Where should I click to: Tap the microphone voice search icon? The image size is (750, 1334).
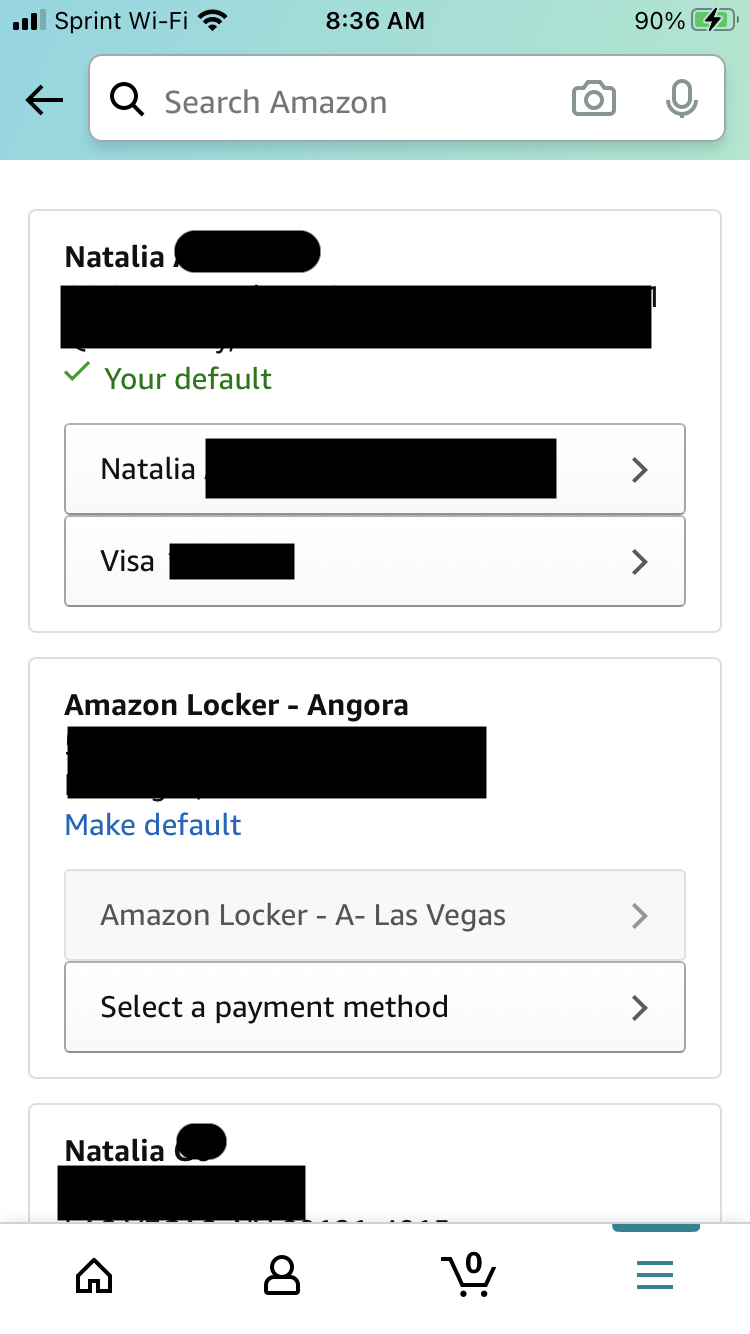(x=681, y=100)
